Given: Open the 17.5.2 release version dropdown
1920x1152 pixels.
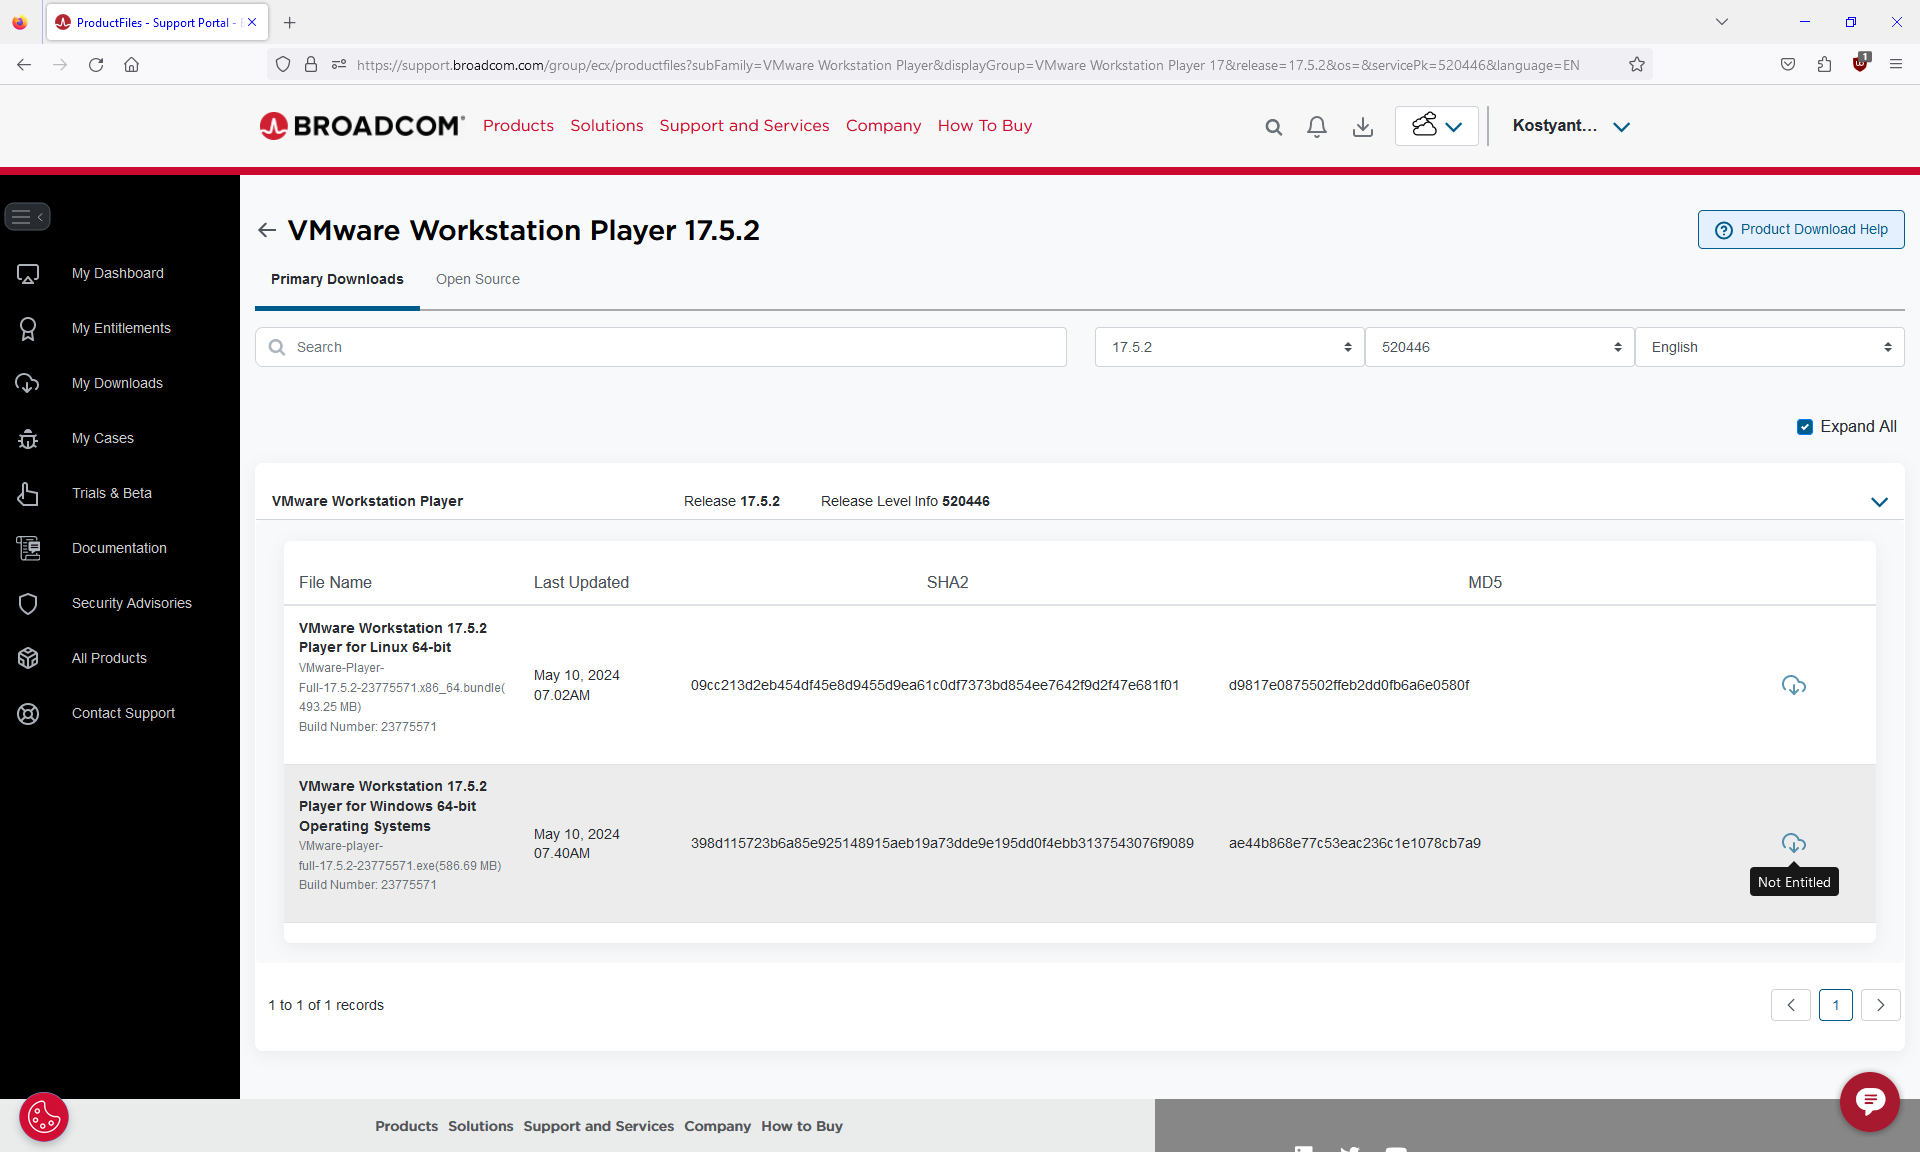Looking at the screenshot, I should tap(1229, 347).
